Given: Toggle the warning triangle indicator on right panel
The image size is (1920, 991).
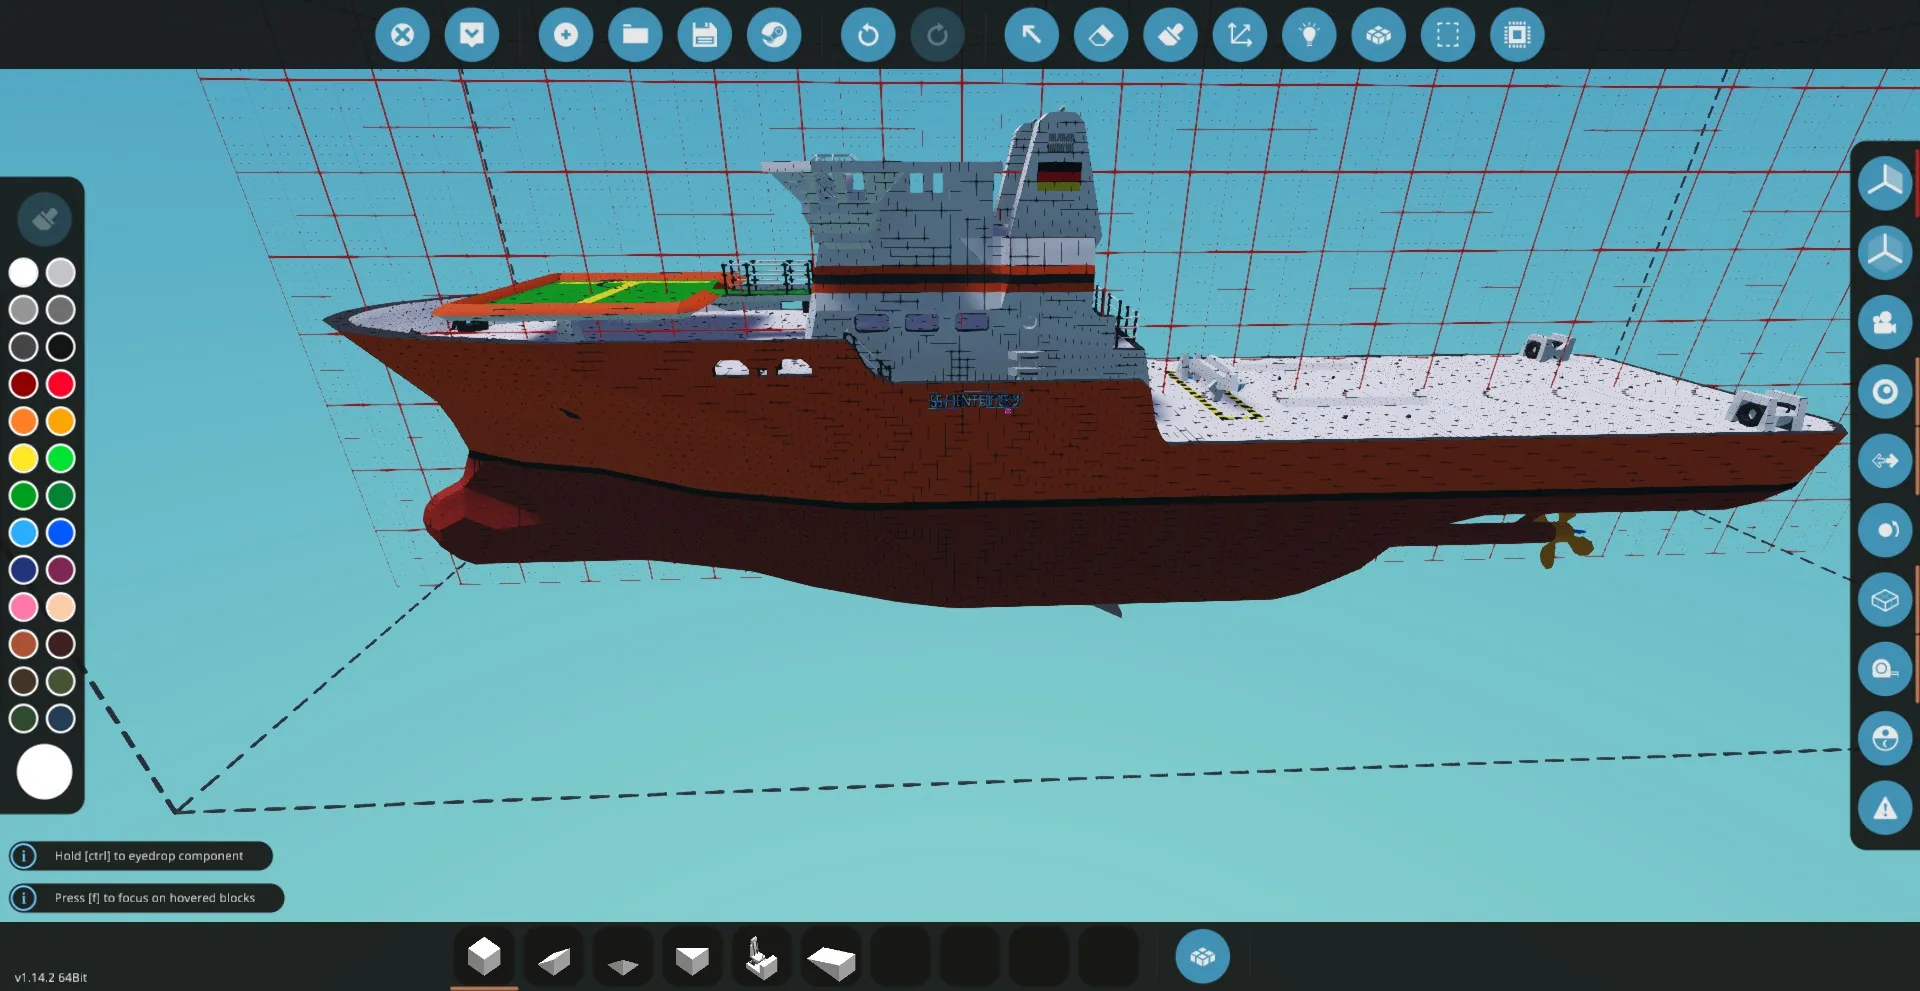Looking at the screenshot, I should [1884, 808].
